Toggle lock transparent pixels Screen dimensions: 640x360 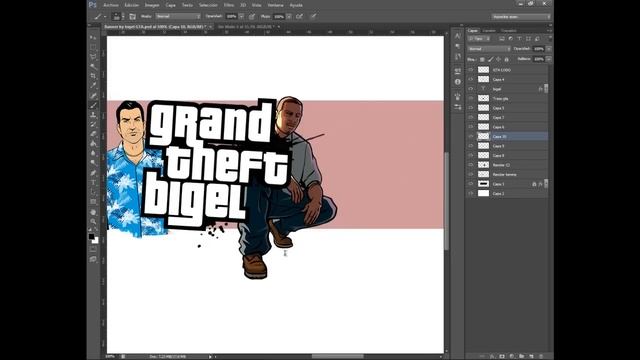[482, 60]
